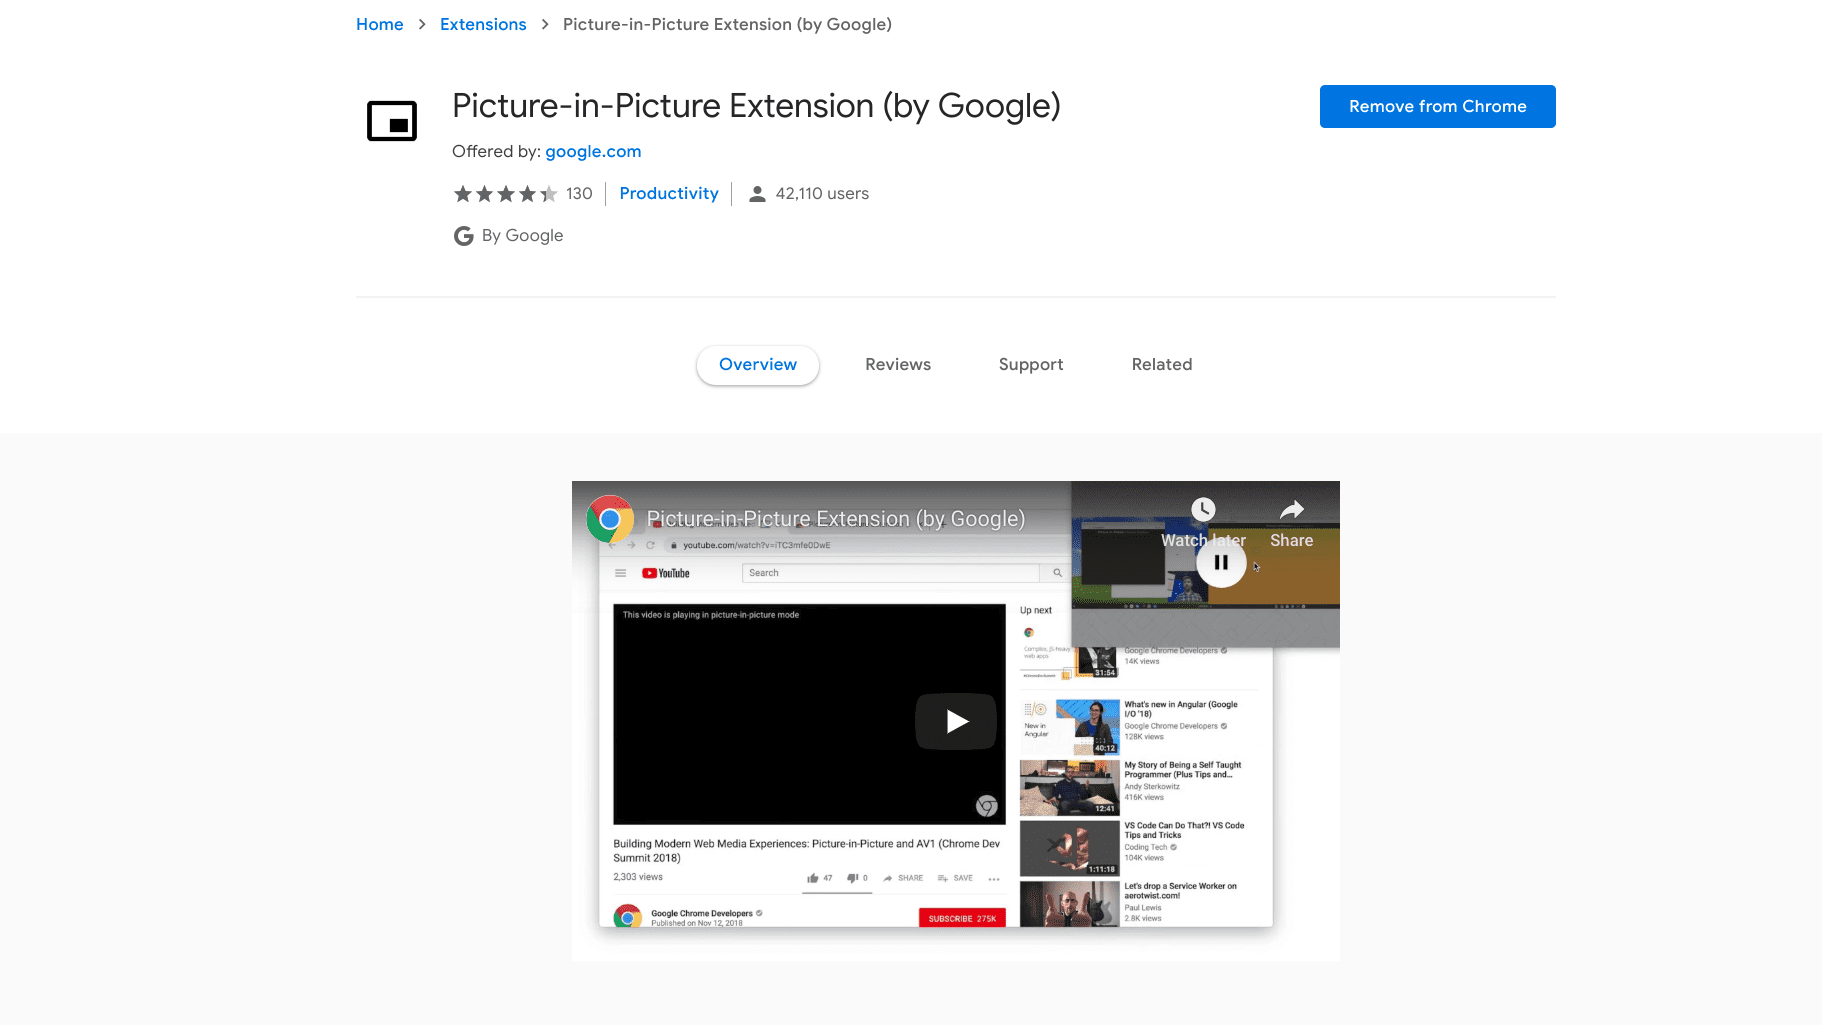Open the Support tab

coord(1030,364)
